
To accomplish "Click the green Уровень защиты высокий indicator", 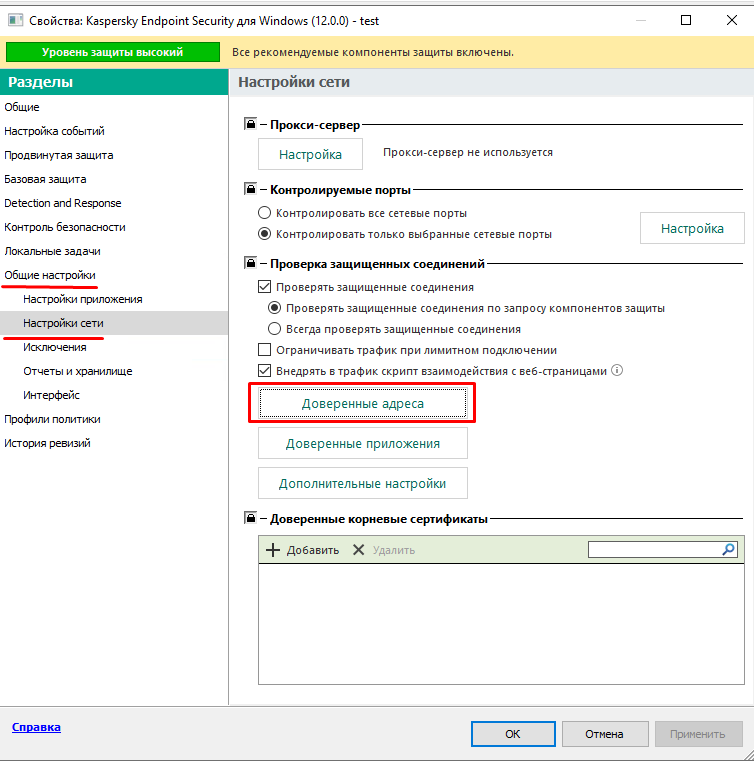I will [113, 52].
